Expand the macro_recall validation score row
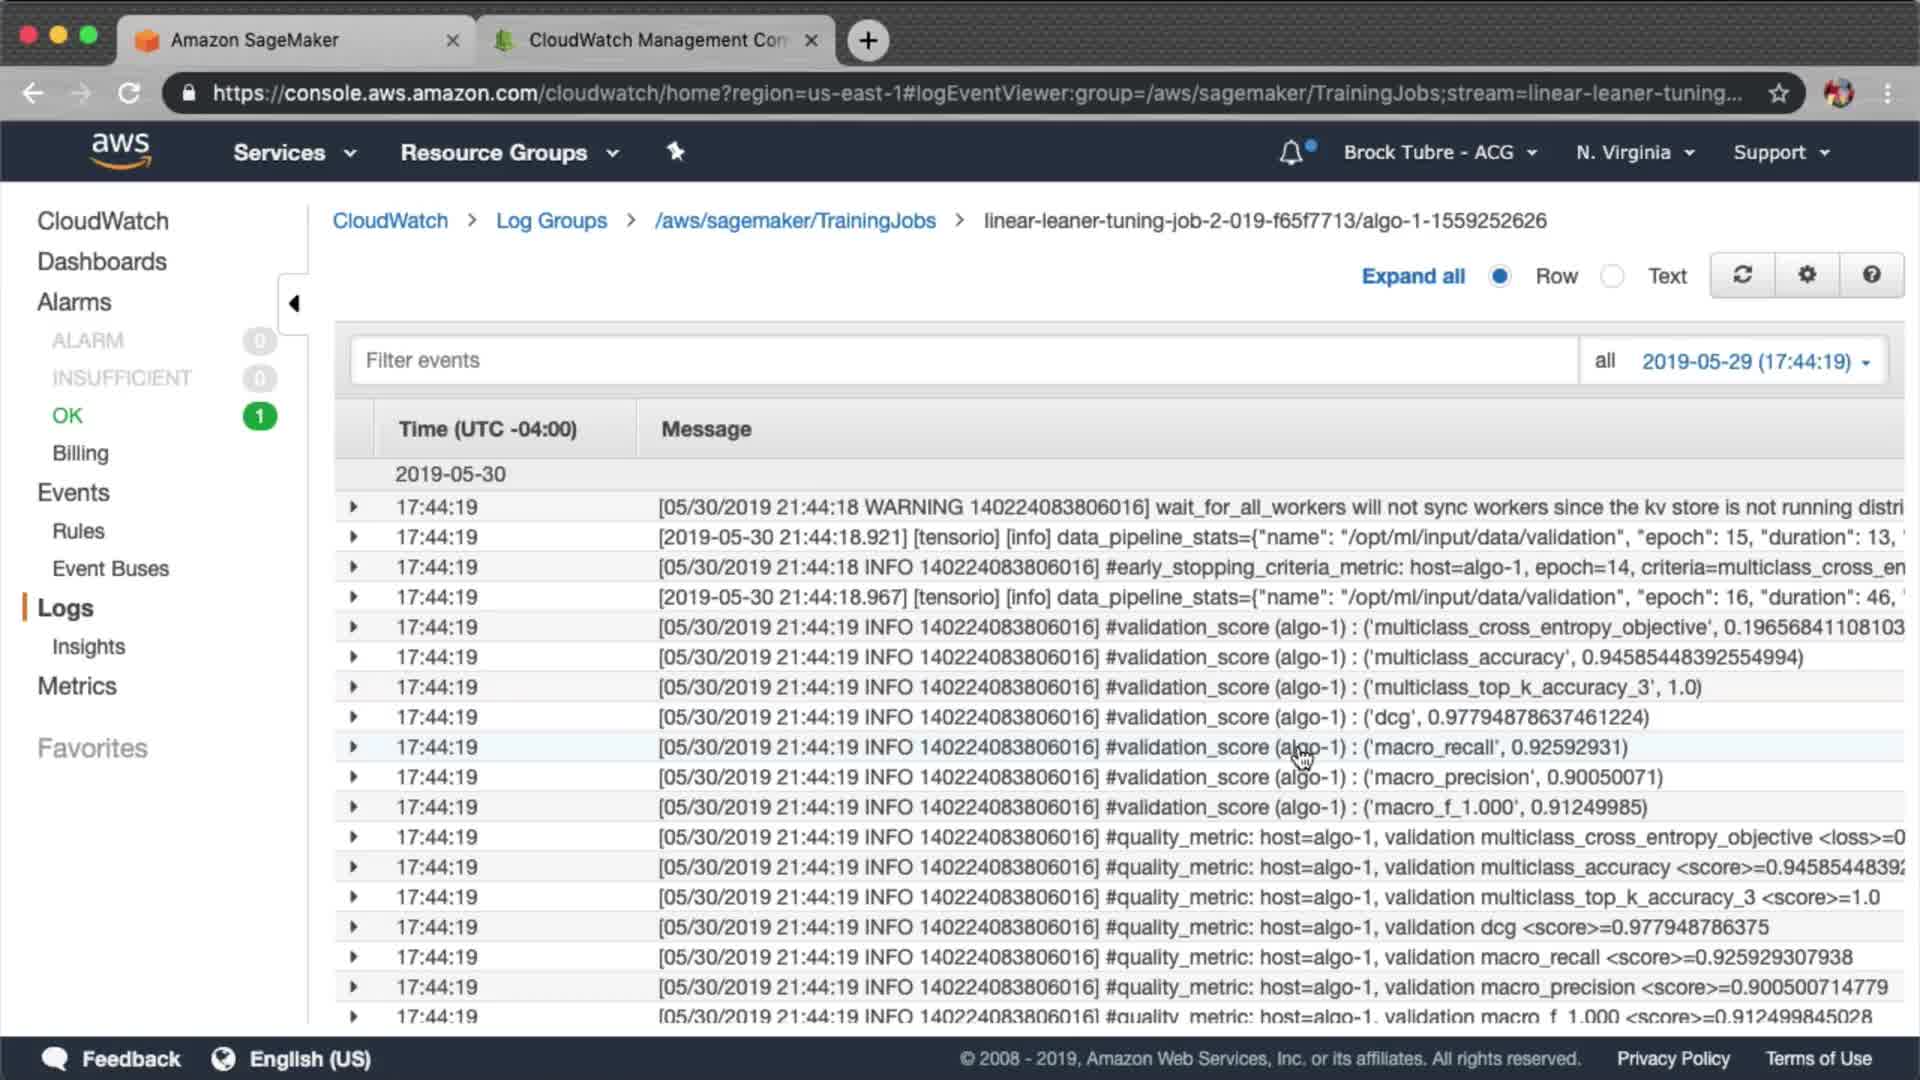1920x1080 pixels. click(353, 747)
